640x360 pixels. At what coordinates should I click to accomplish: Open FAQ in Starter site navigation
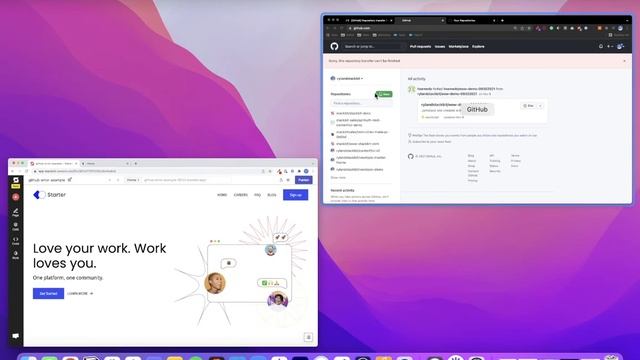257,195
